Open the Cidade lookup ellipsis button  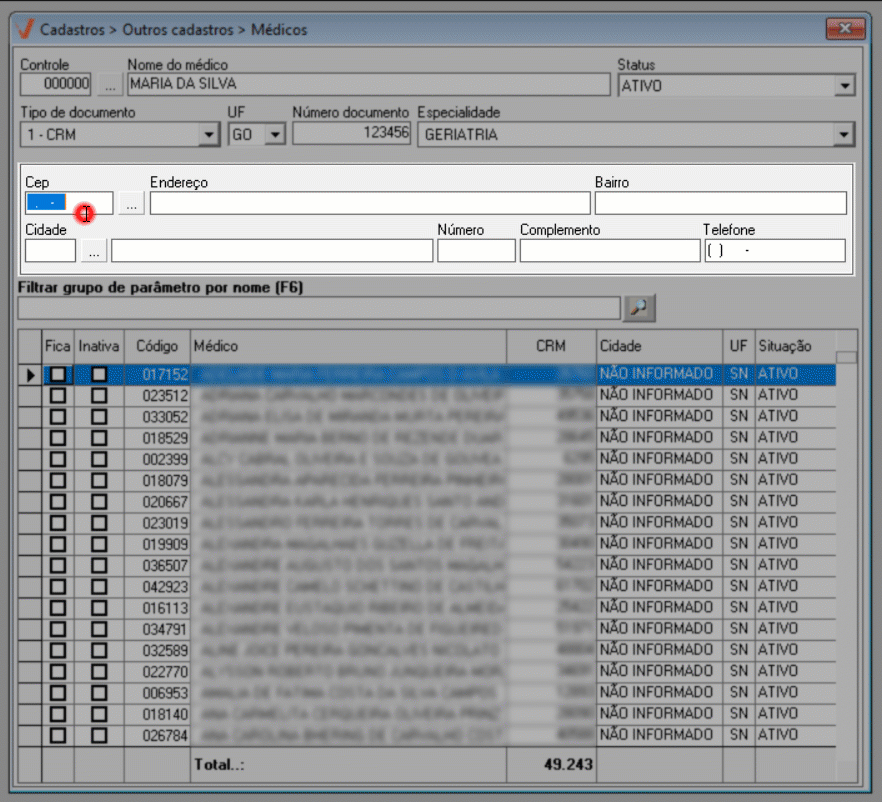click(x=93, y=251)
